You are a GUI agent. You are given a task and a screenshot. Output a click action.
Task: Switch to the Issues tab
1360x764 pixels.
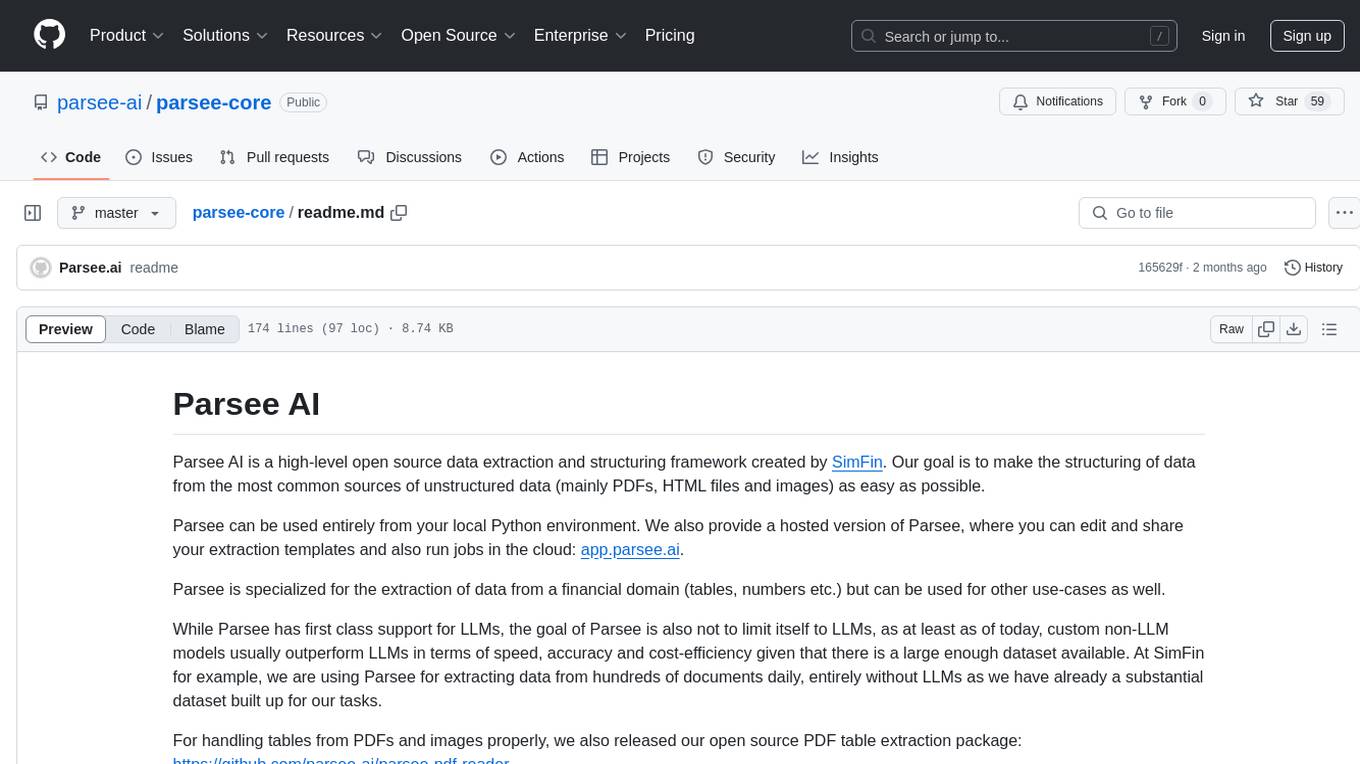(159, 157)
